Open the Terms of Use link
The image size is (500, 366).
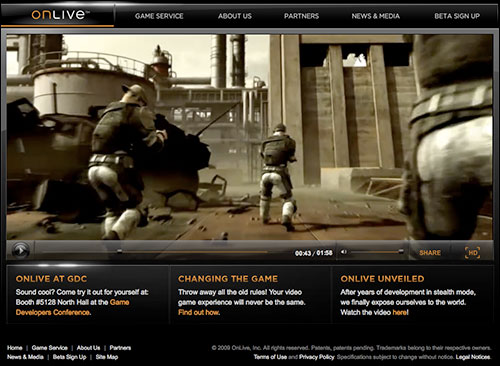click(270, 357)
